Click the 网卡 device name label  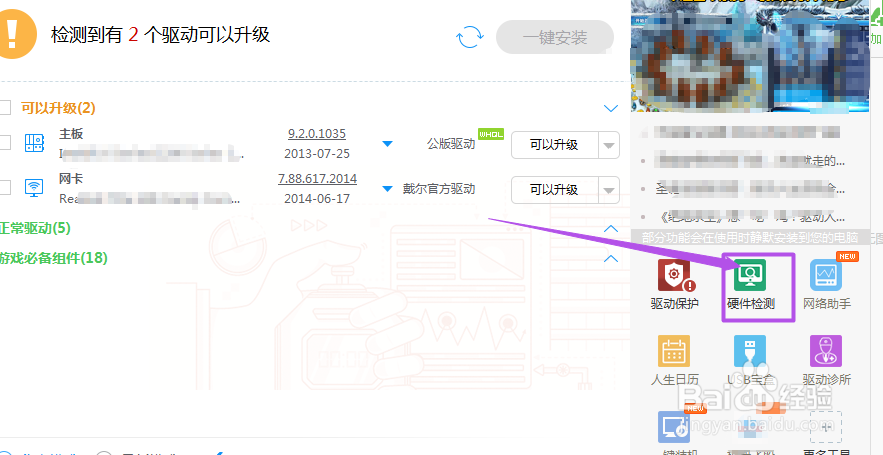click(x=71, y=179)
